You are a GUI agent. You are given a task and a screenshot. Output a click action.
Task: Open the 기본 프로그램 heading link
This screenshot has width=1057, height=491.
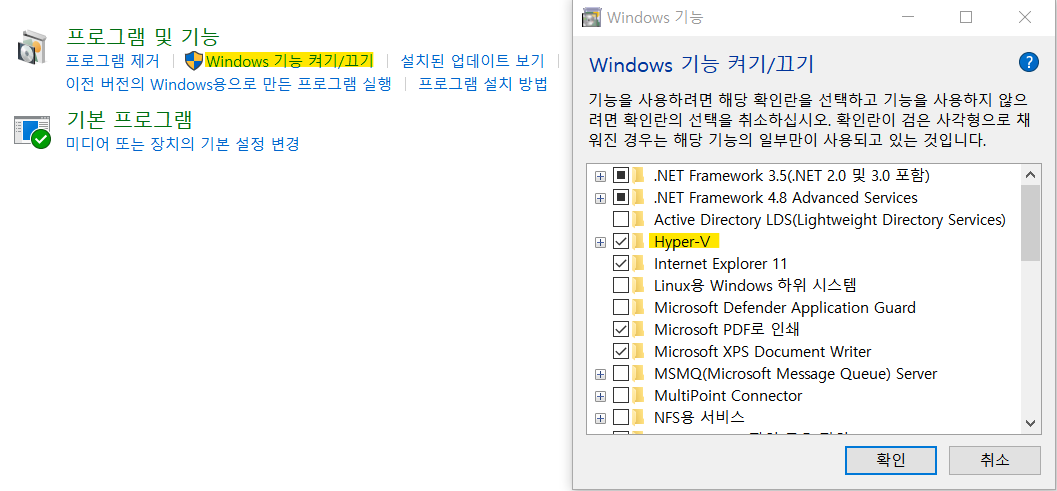(x=129, y=120)
